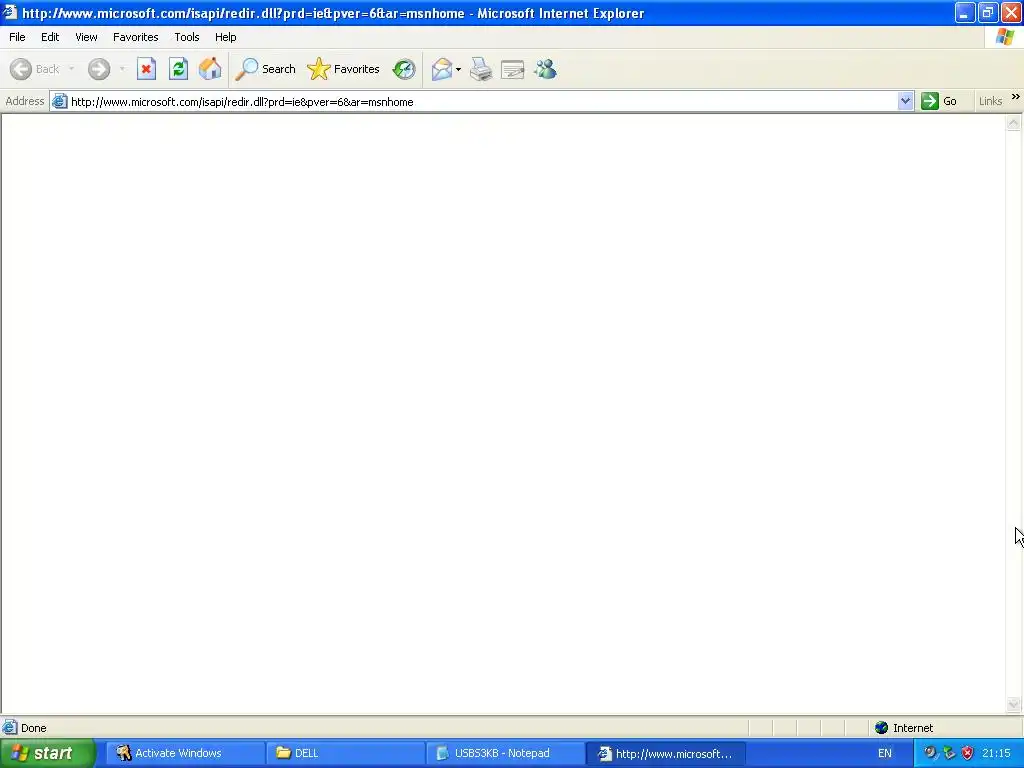1024x768 pixels.
Task: Print the page with printer icon
Action: 481,69
